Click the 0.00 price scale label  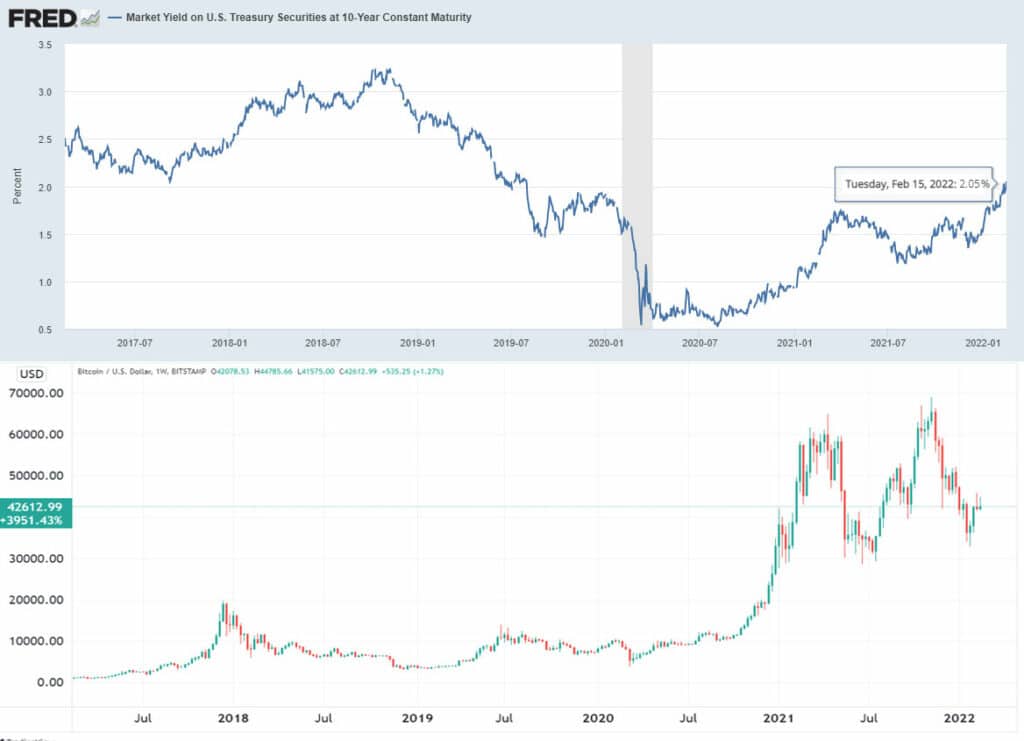pyautogui.click(x=50, y=682)
